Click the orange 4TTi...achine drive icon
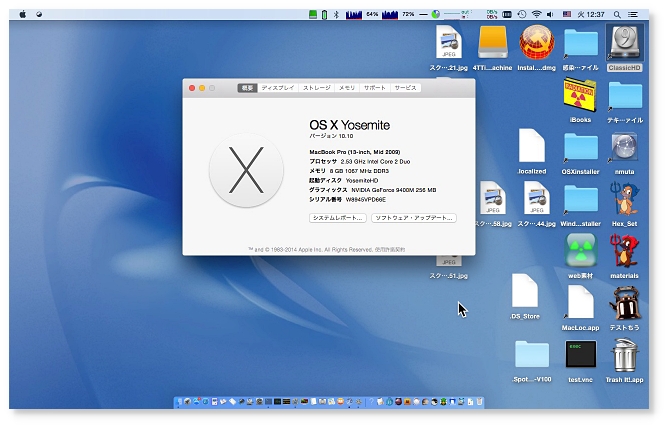The image size is (668, 428). [x=492, y=43]
